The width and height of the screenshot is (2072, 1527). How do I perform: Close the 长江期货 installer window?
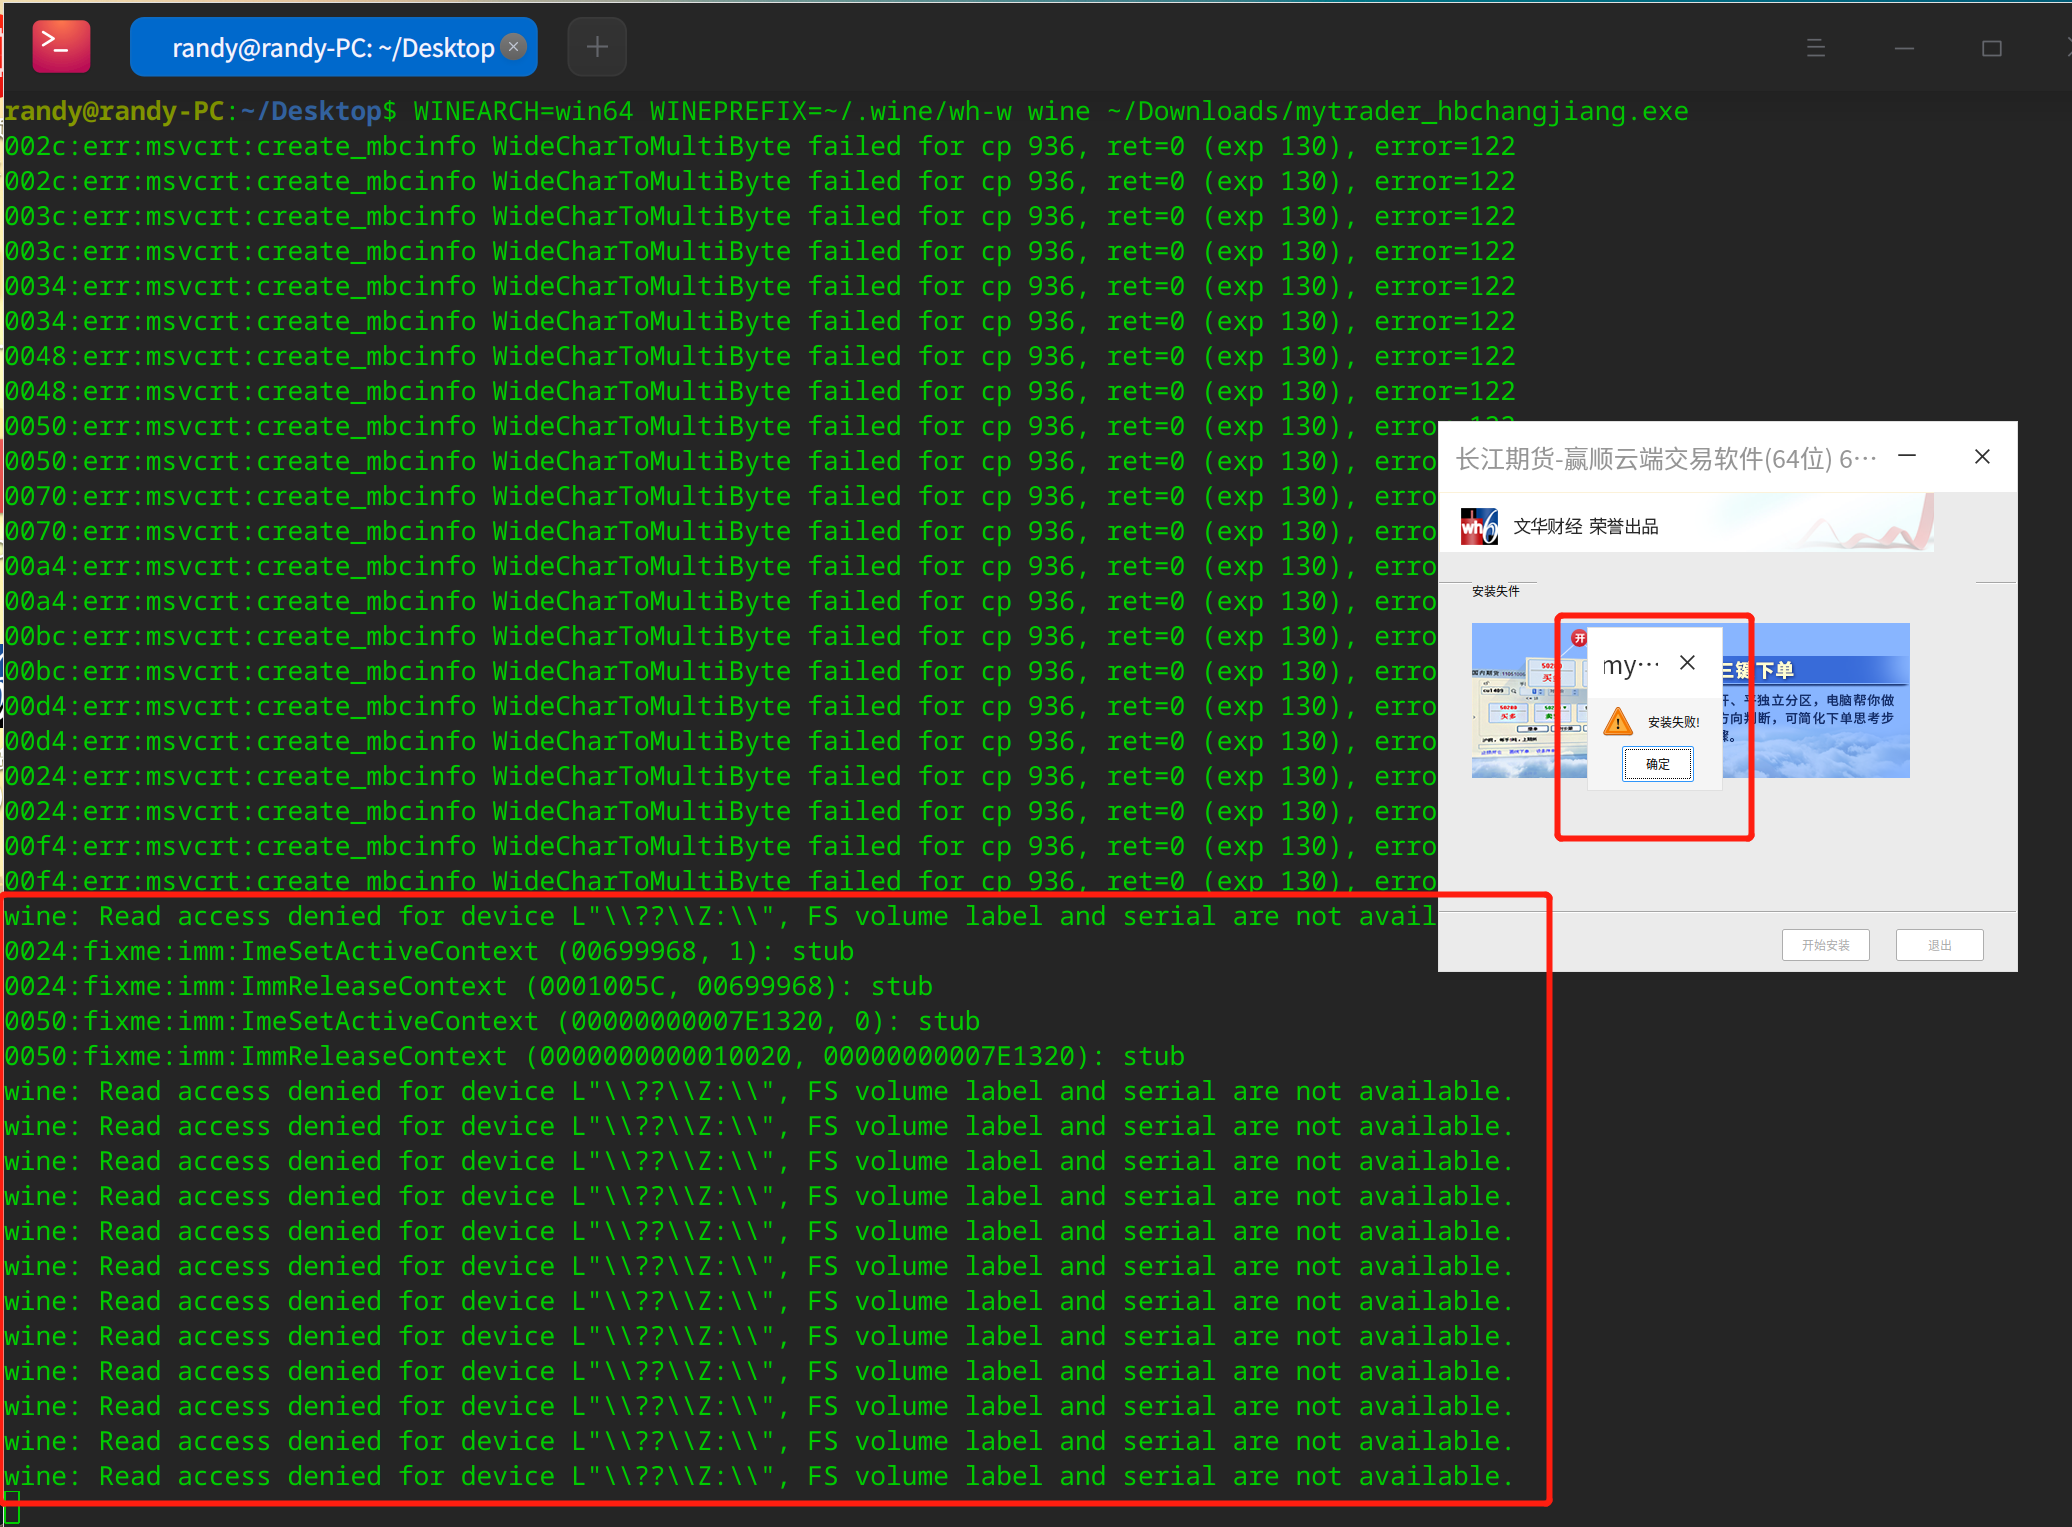pos(1982,456)
